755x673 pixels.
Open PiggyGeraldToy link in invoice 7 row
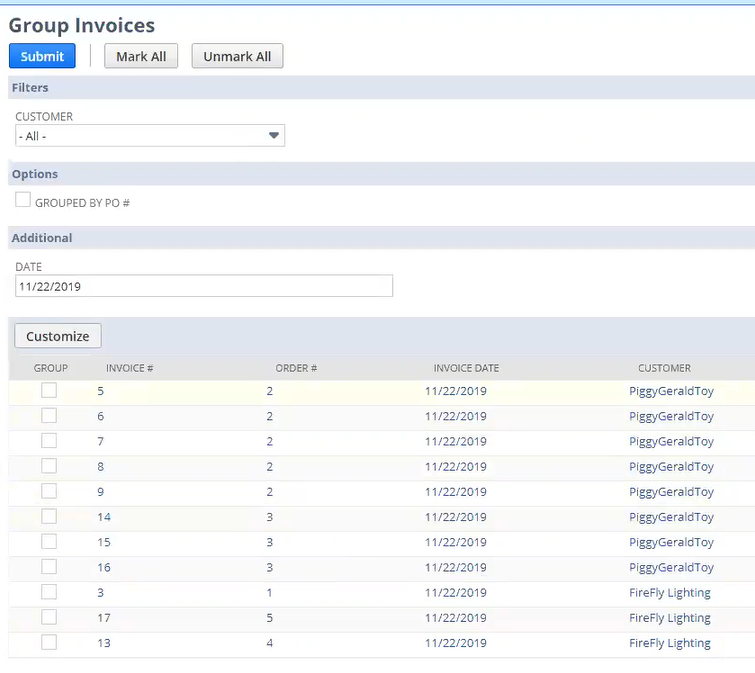coord(671,441)
